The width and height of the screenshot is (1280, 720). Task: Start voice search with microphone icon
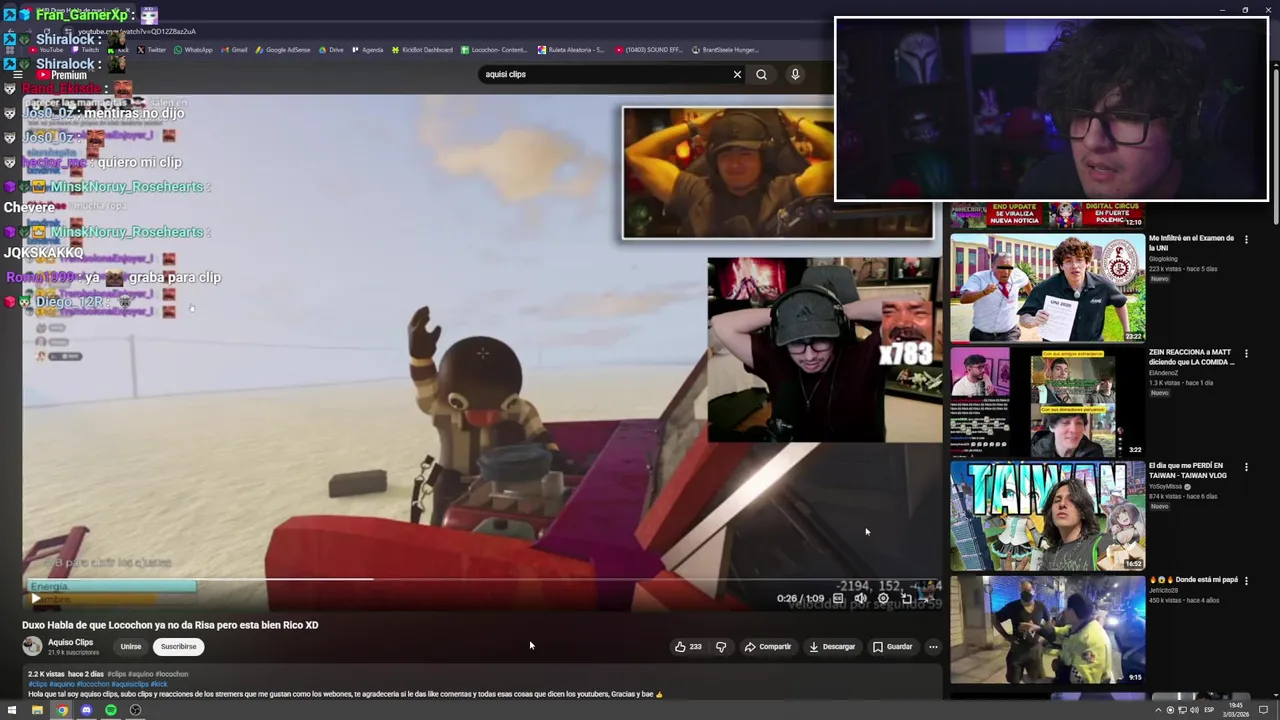click(x=795, y=74)
